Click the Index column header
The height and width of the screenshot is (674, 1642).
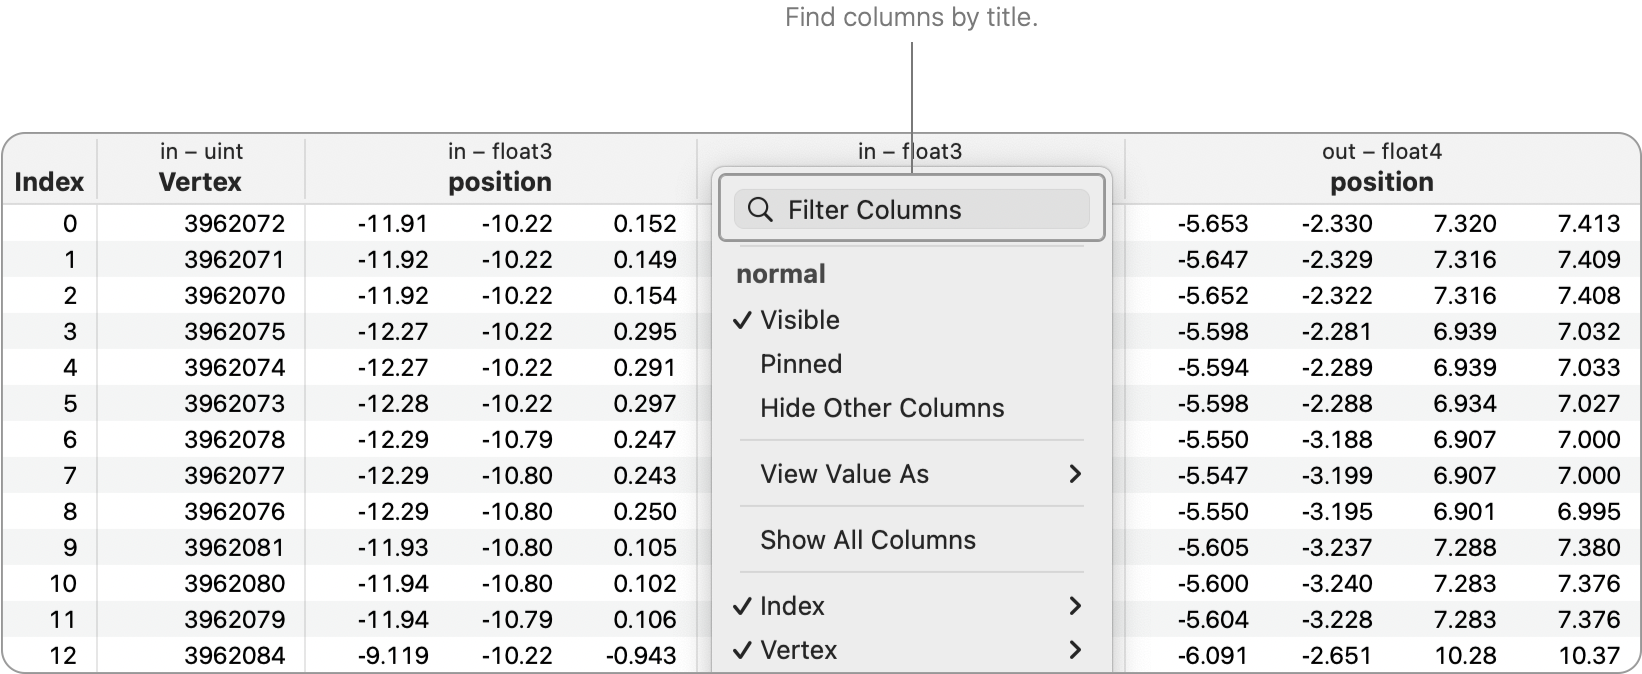coord(50,182)
